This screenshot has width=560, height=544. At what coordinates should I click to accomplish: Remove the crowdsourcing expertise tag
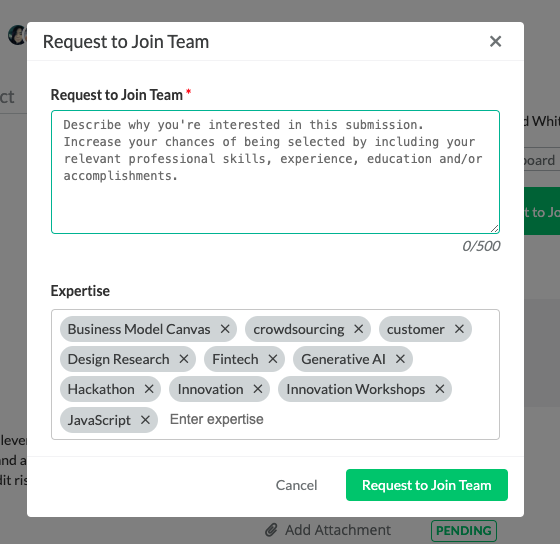pyautogui.click(x=359, y=329)
